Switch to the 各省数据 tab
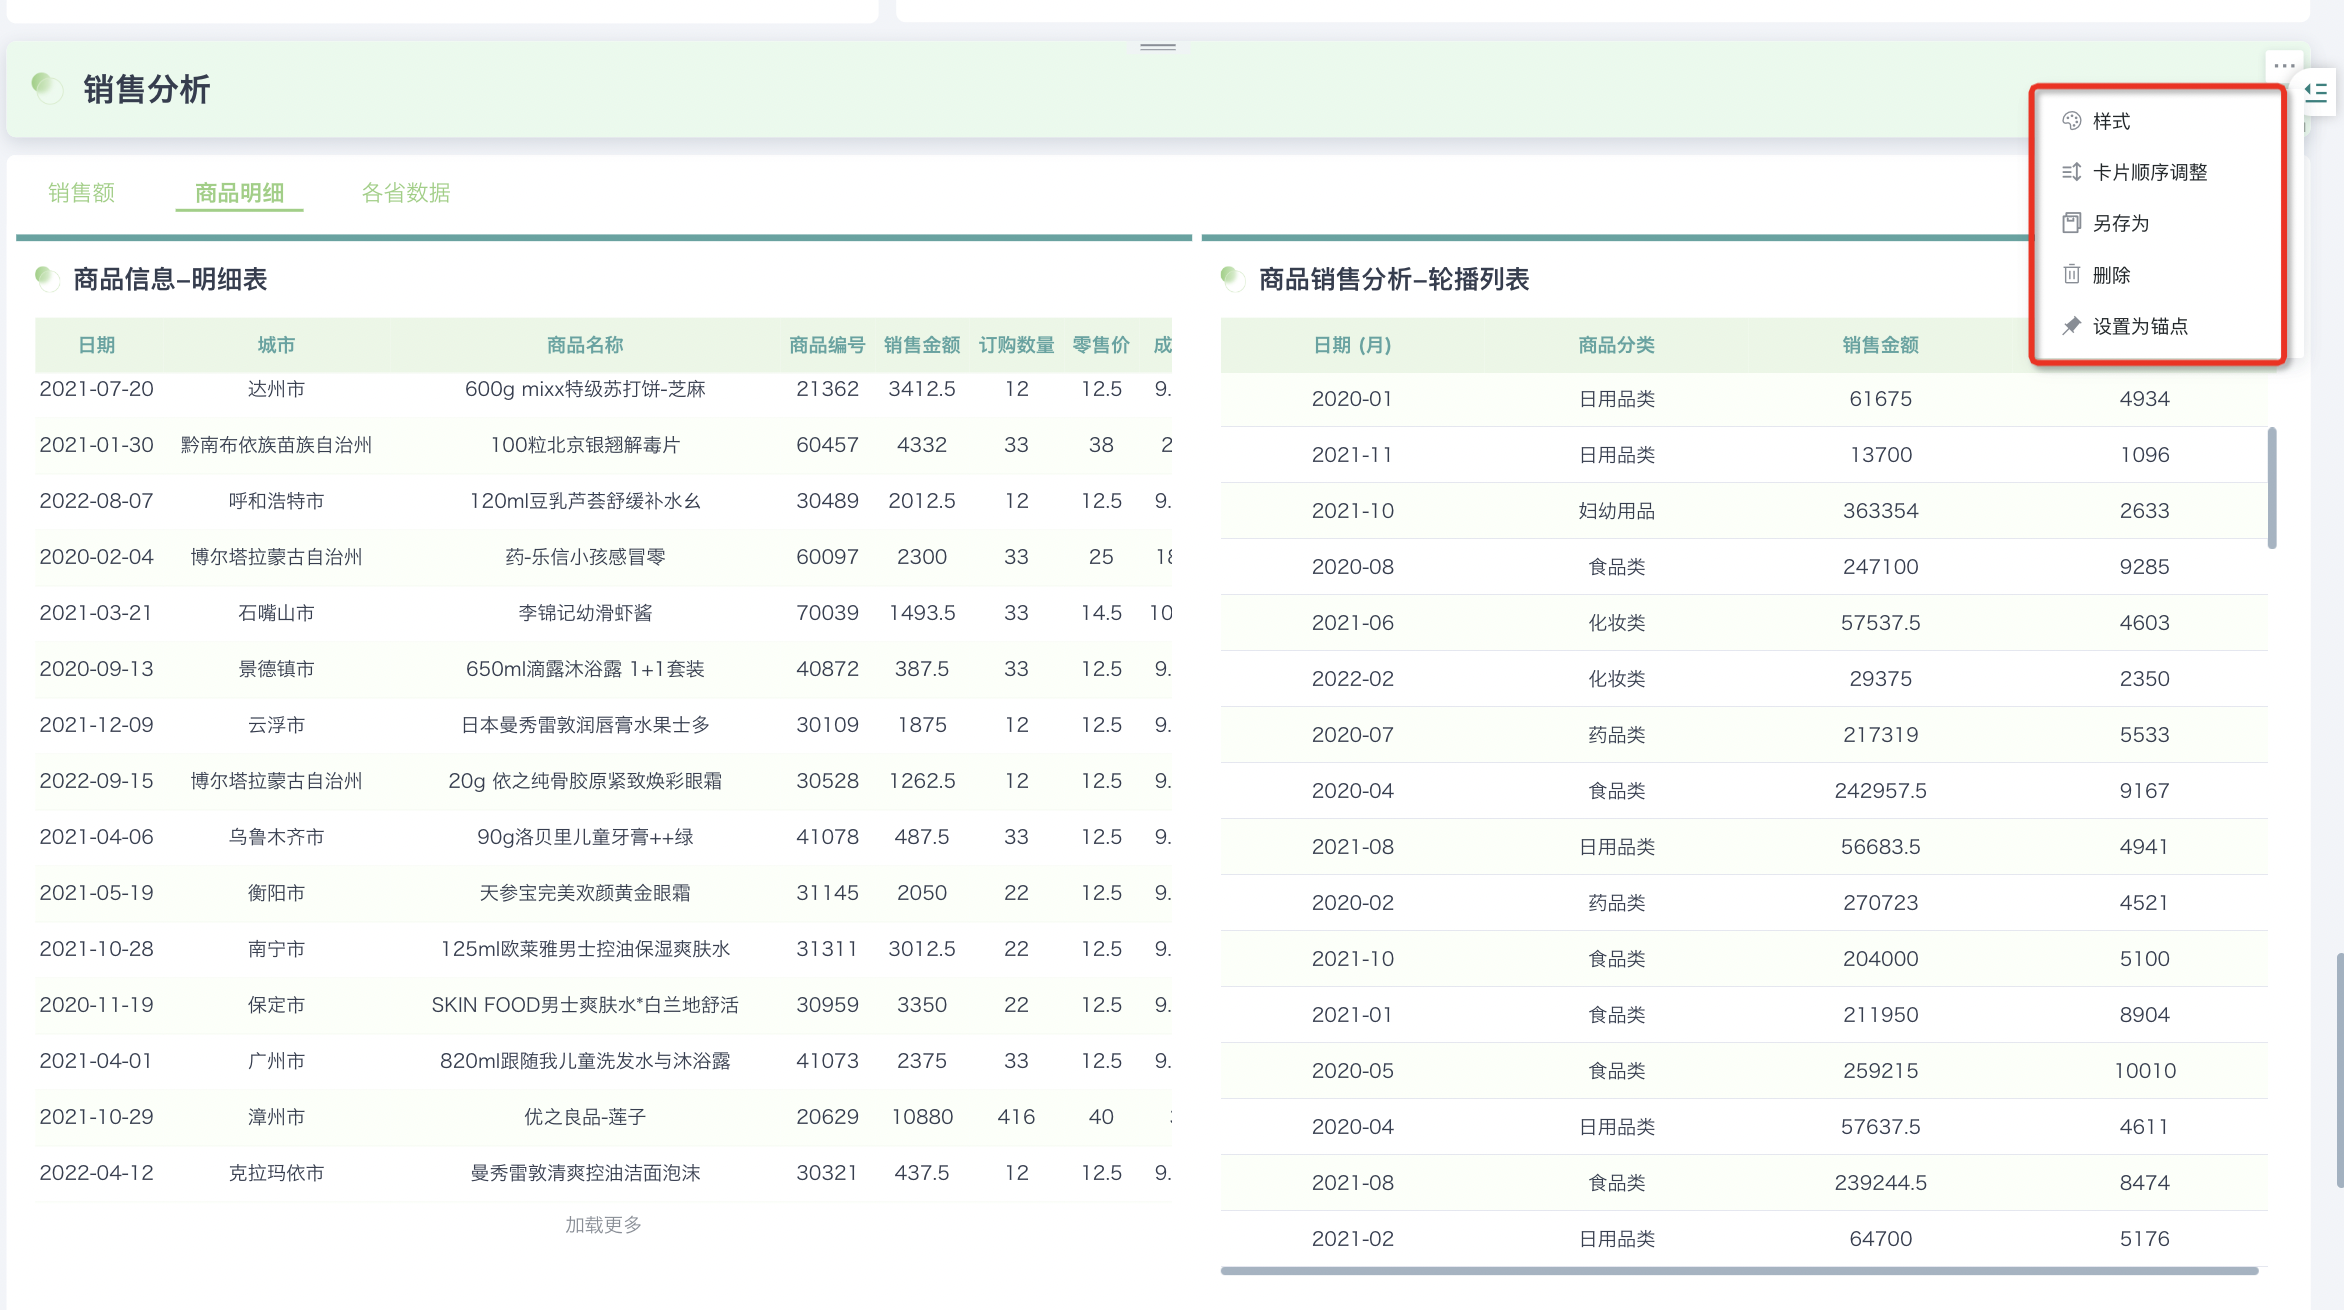The width and height of the screenshot is (2344, 1310). tap(405, 192)
